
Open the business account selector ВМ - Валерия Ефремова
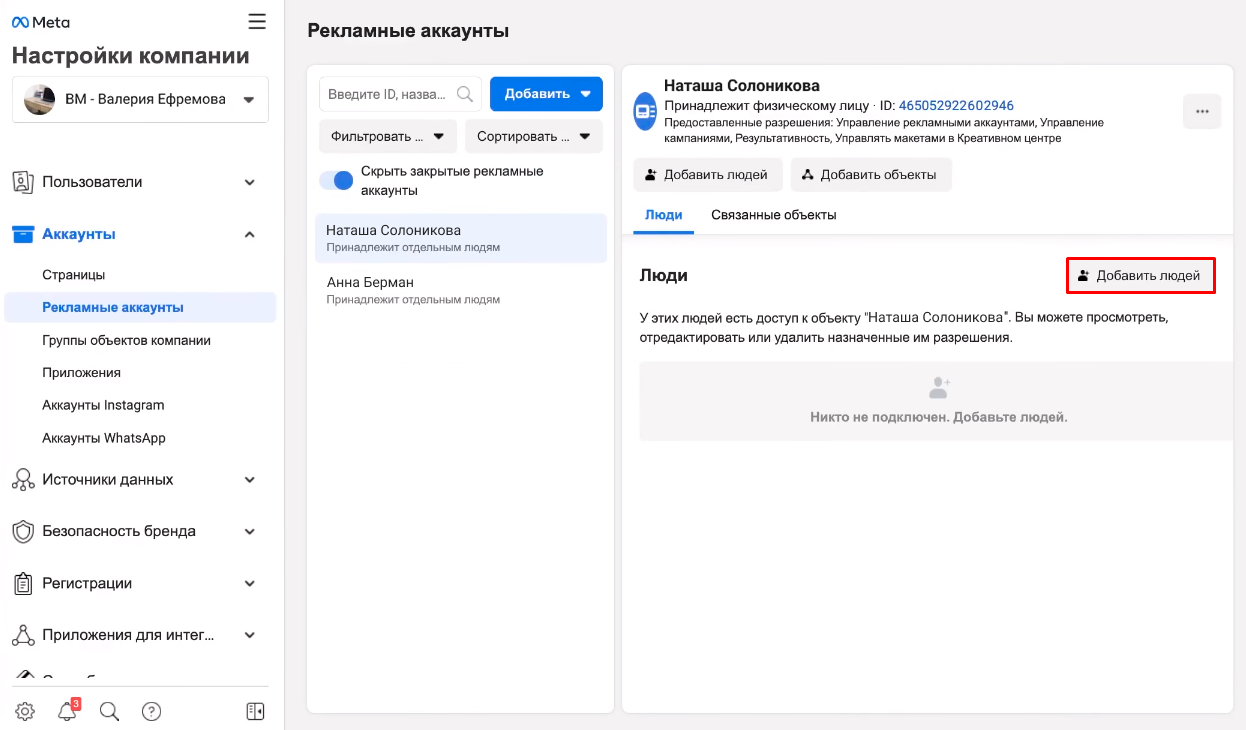[140, 99]
